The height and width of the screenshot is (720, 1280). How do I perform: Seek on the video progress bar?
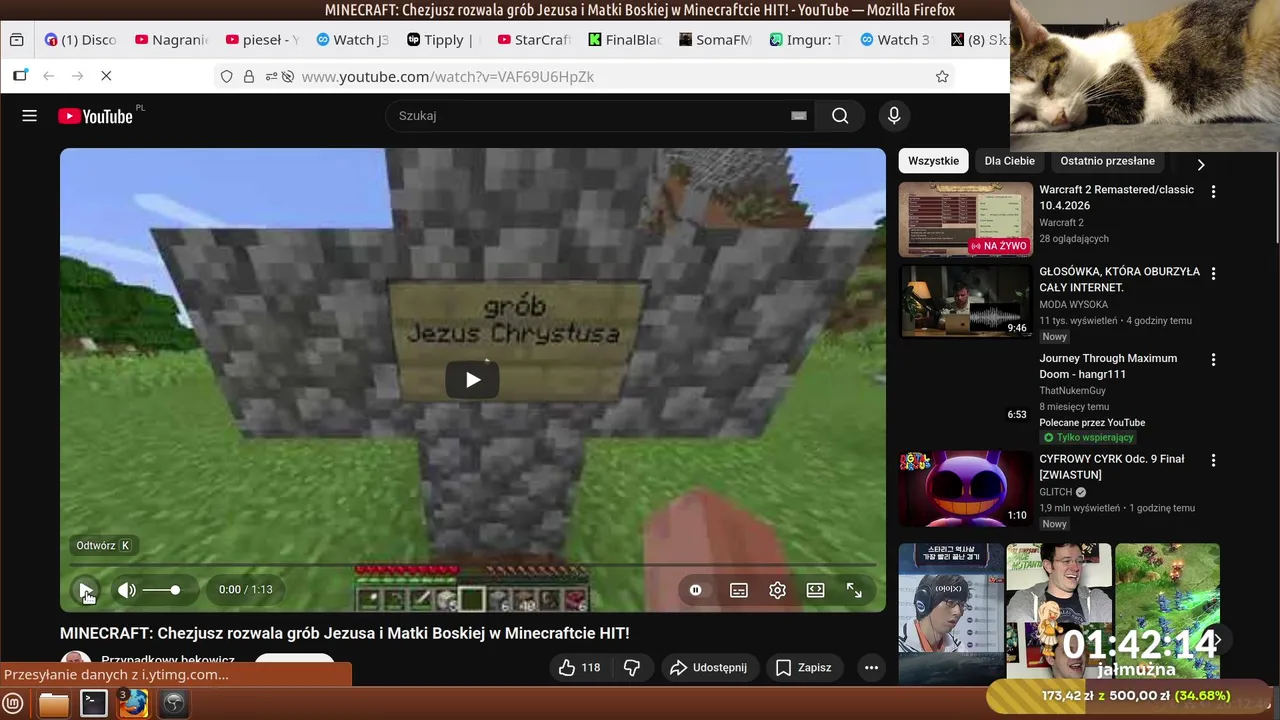(x=473, y=566)
